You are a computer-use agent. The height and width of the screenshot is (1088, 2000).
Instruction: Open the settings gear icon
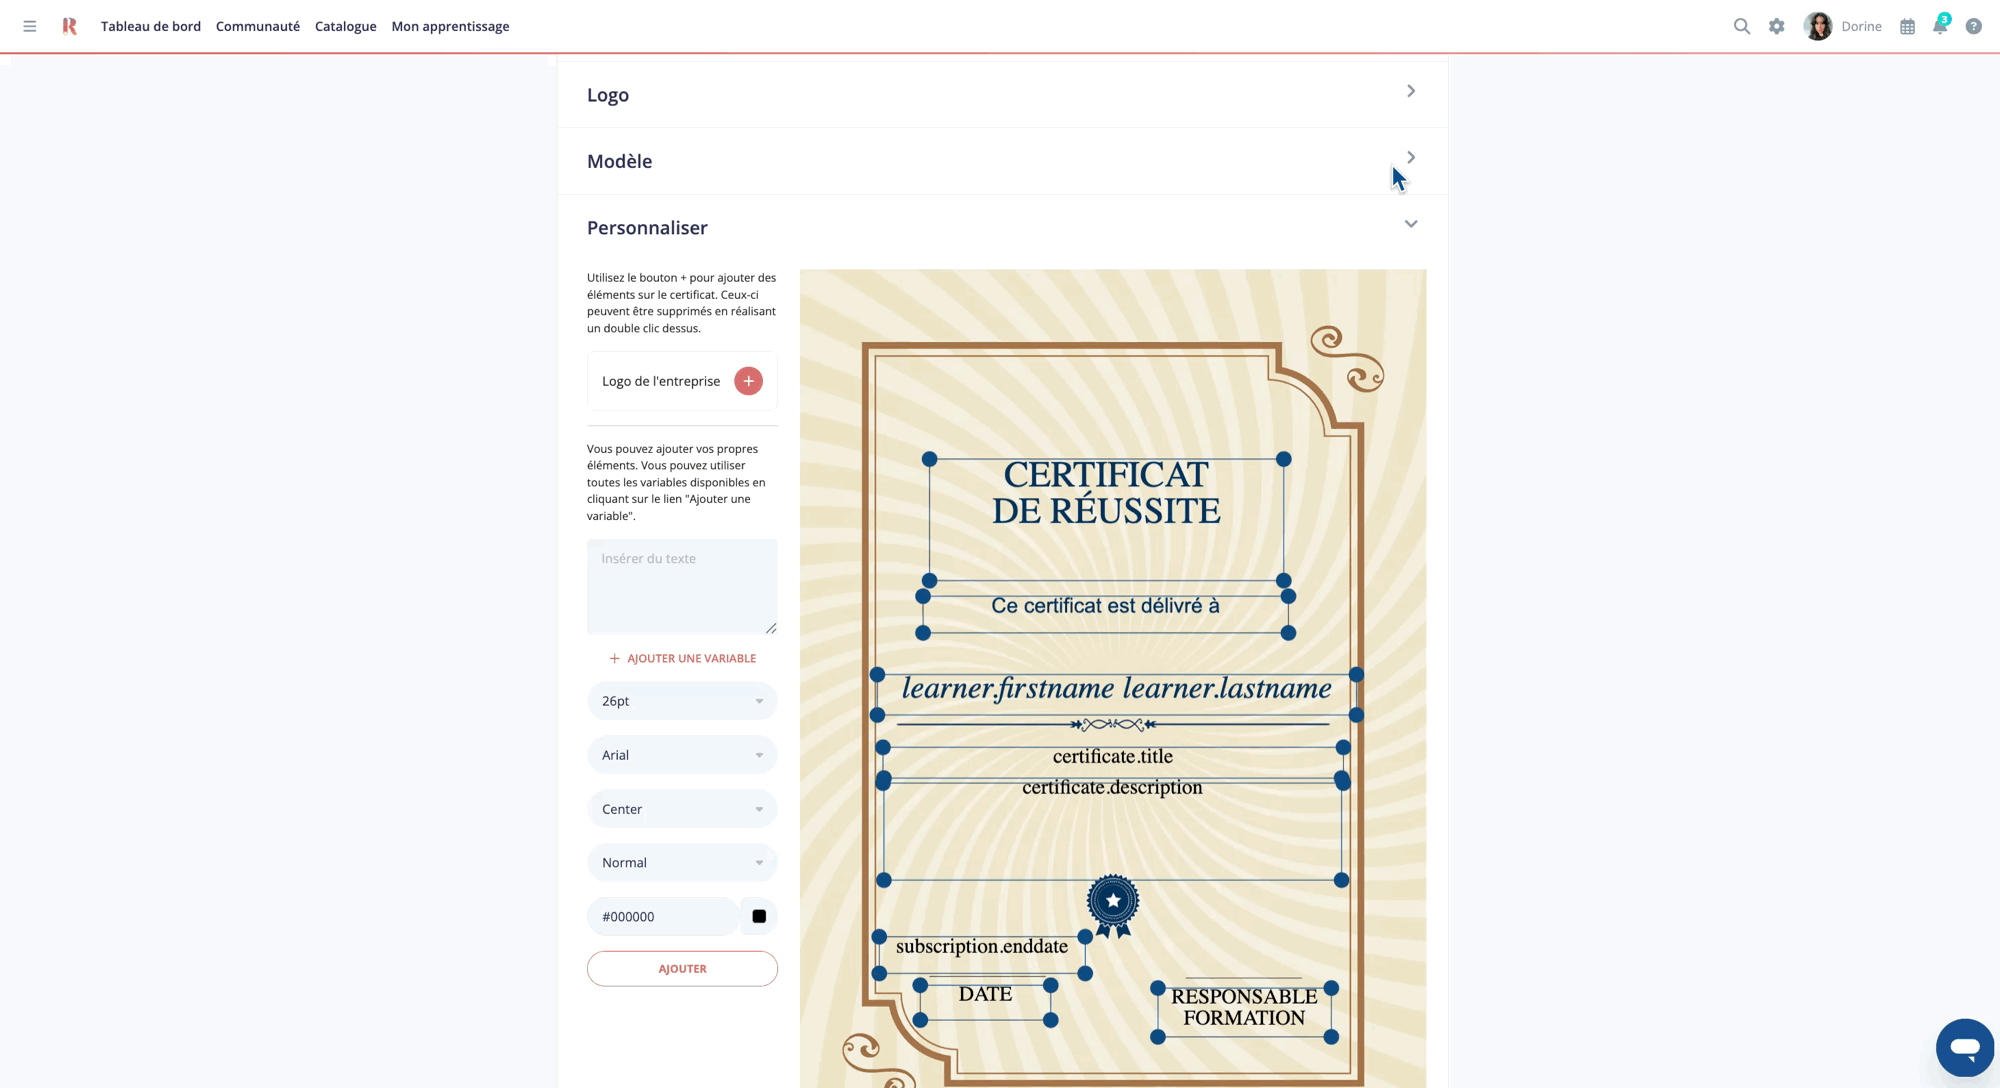pyautogui.click(x=1776, y=26)
